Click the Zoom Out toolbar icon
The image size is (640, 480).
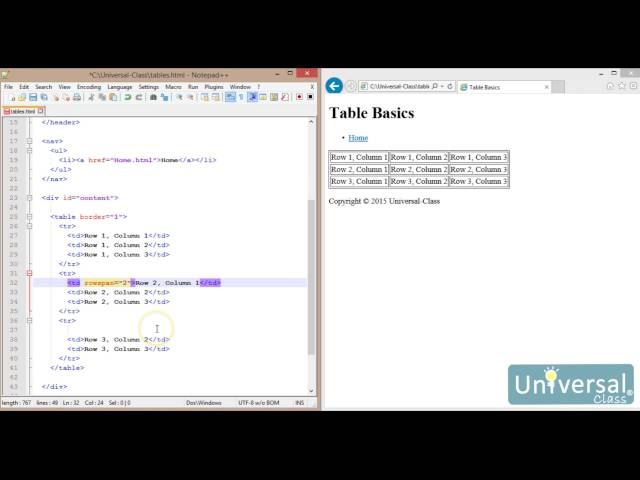(190, 97)
